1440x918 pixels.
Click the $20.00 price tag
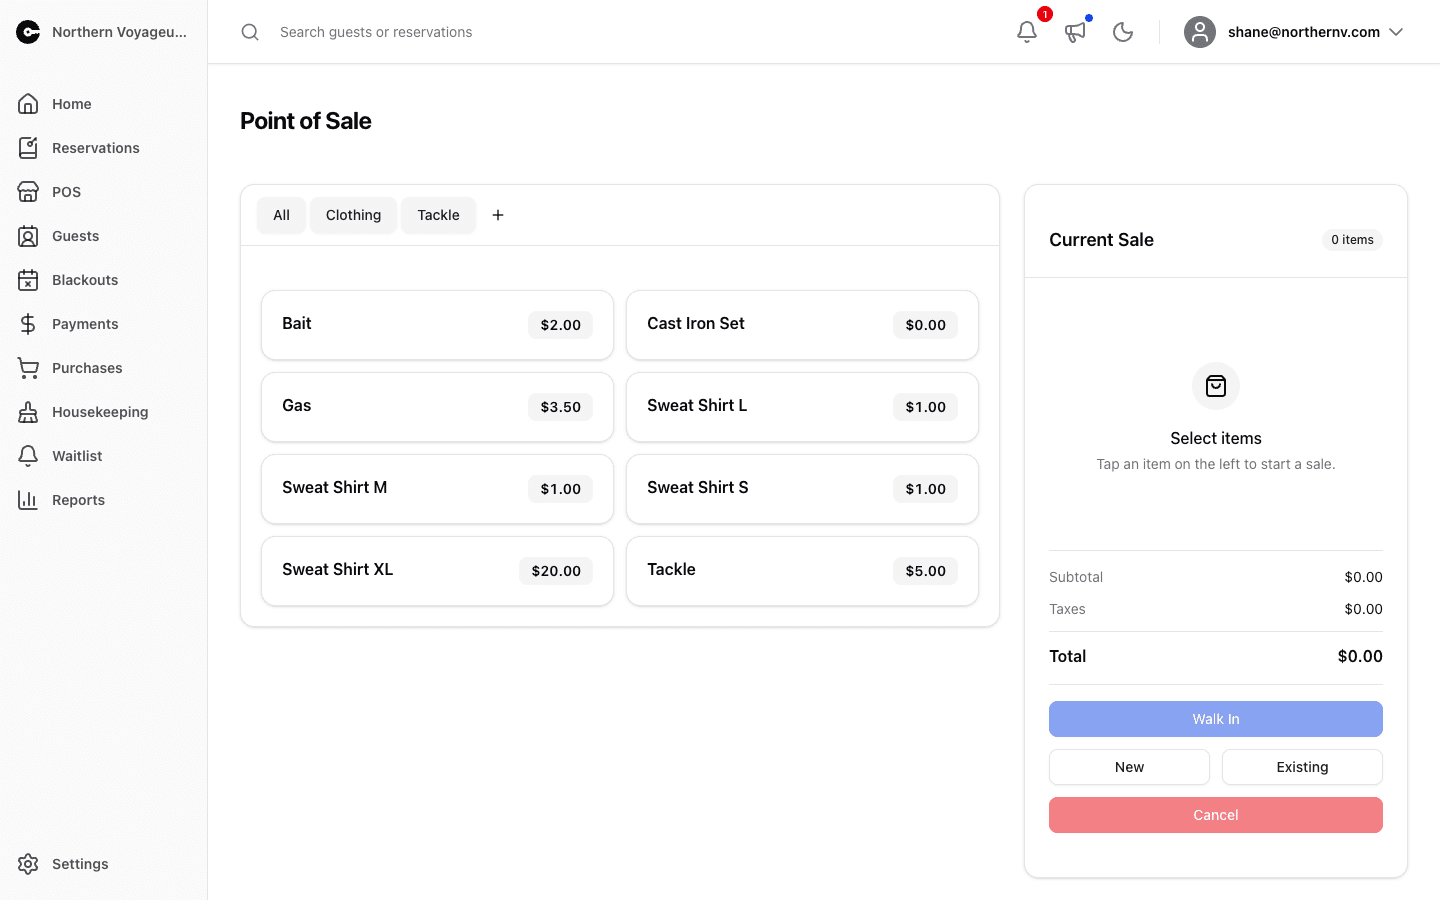(x=556, y=571)
